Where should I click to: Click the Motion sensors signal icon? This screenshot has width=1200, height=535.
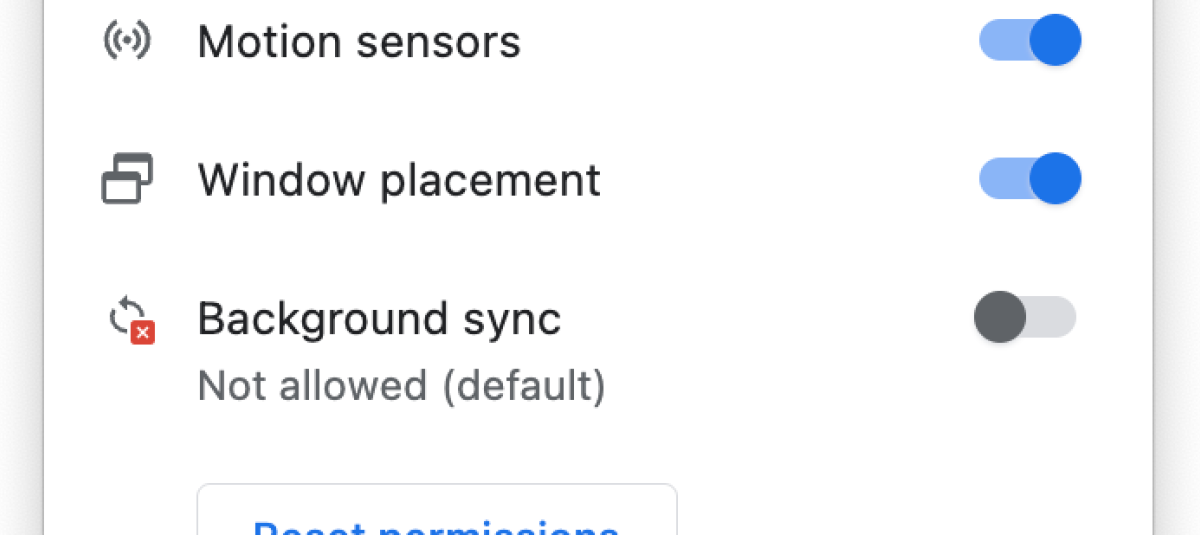[x=127, y=41]
